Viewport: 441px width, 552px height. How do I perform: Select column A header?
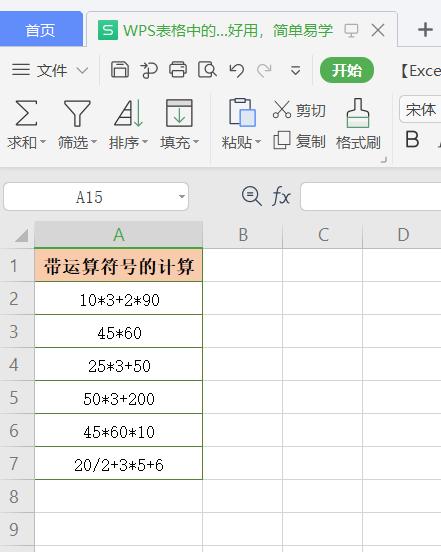pos(119,235)
